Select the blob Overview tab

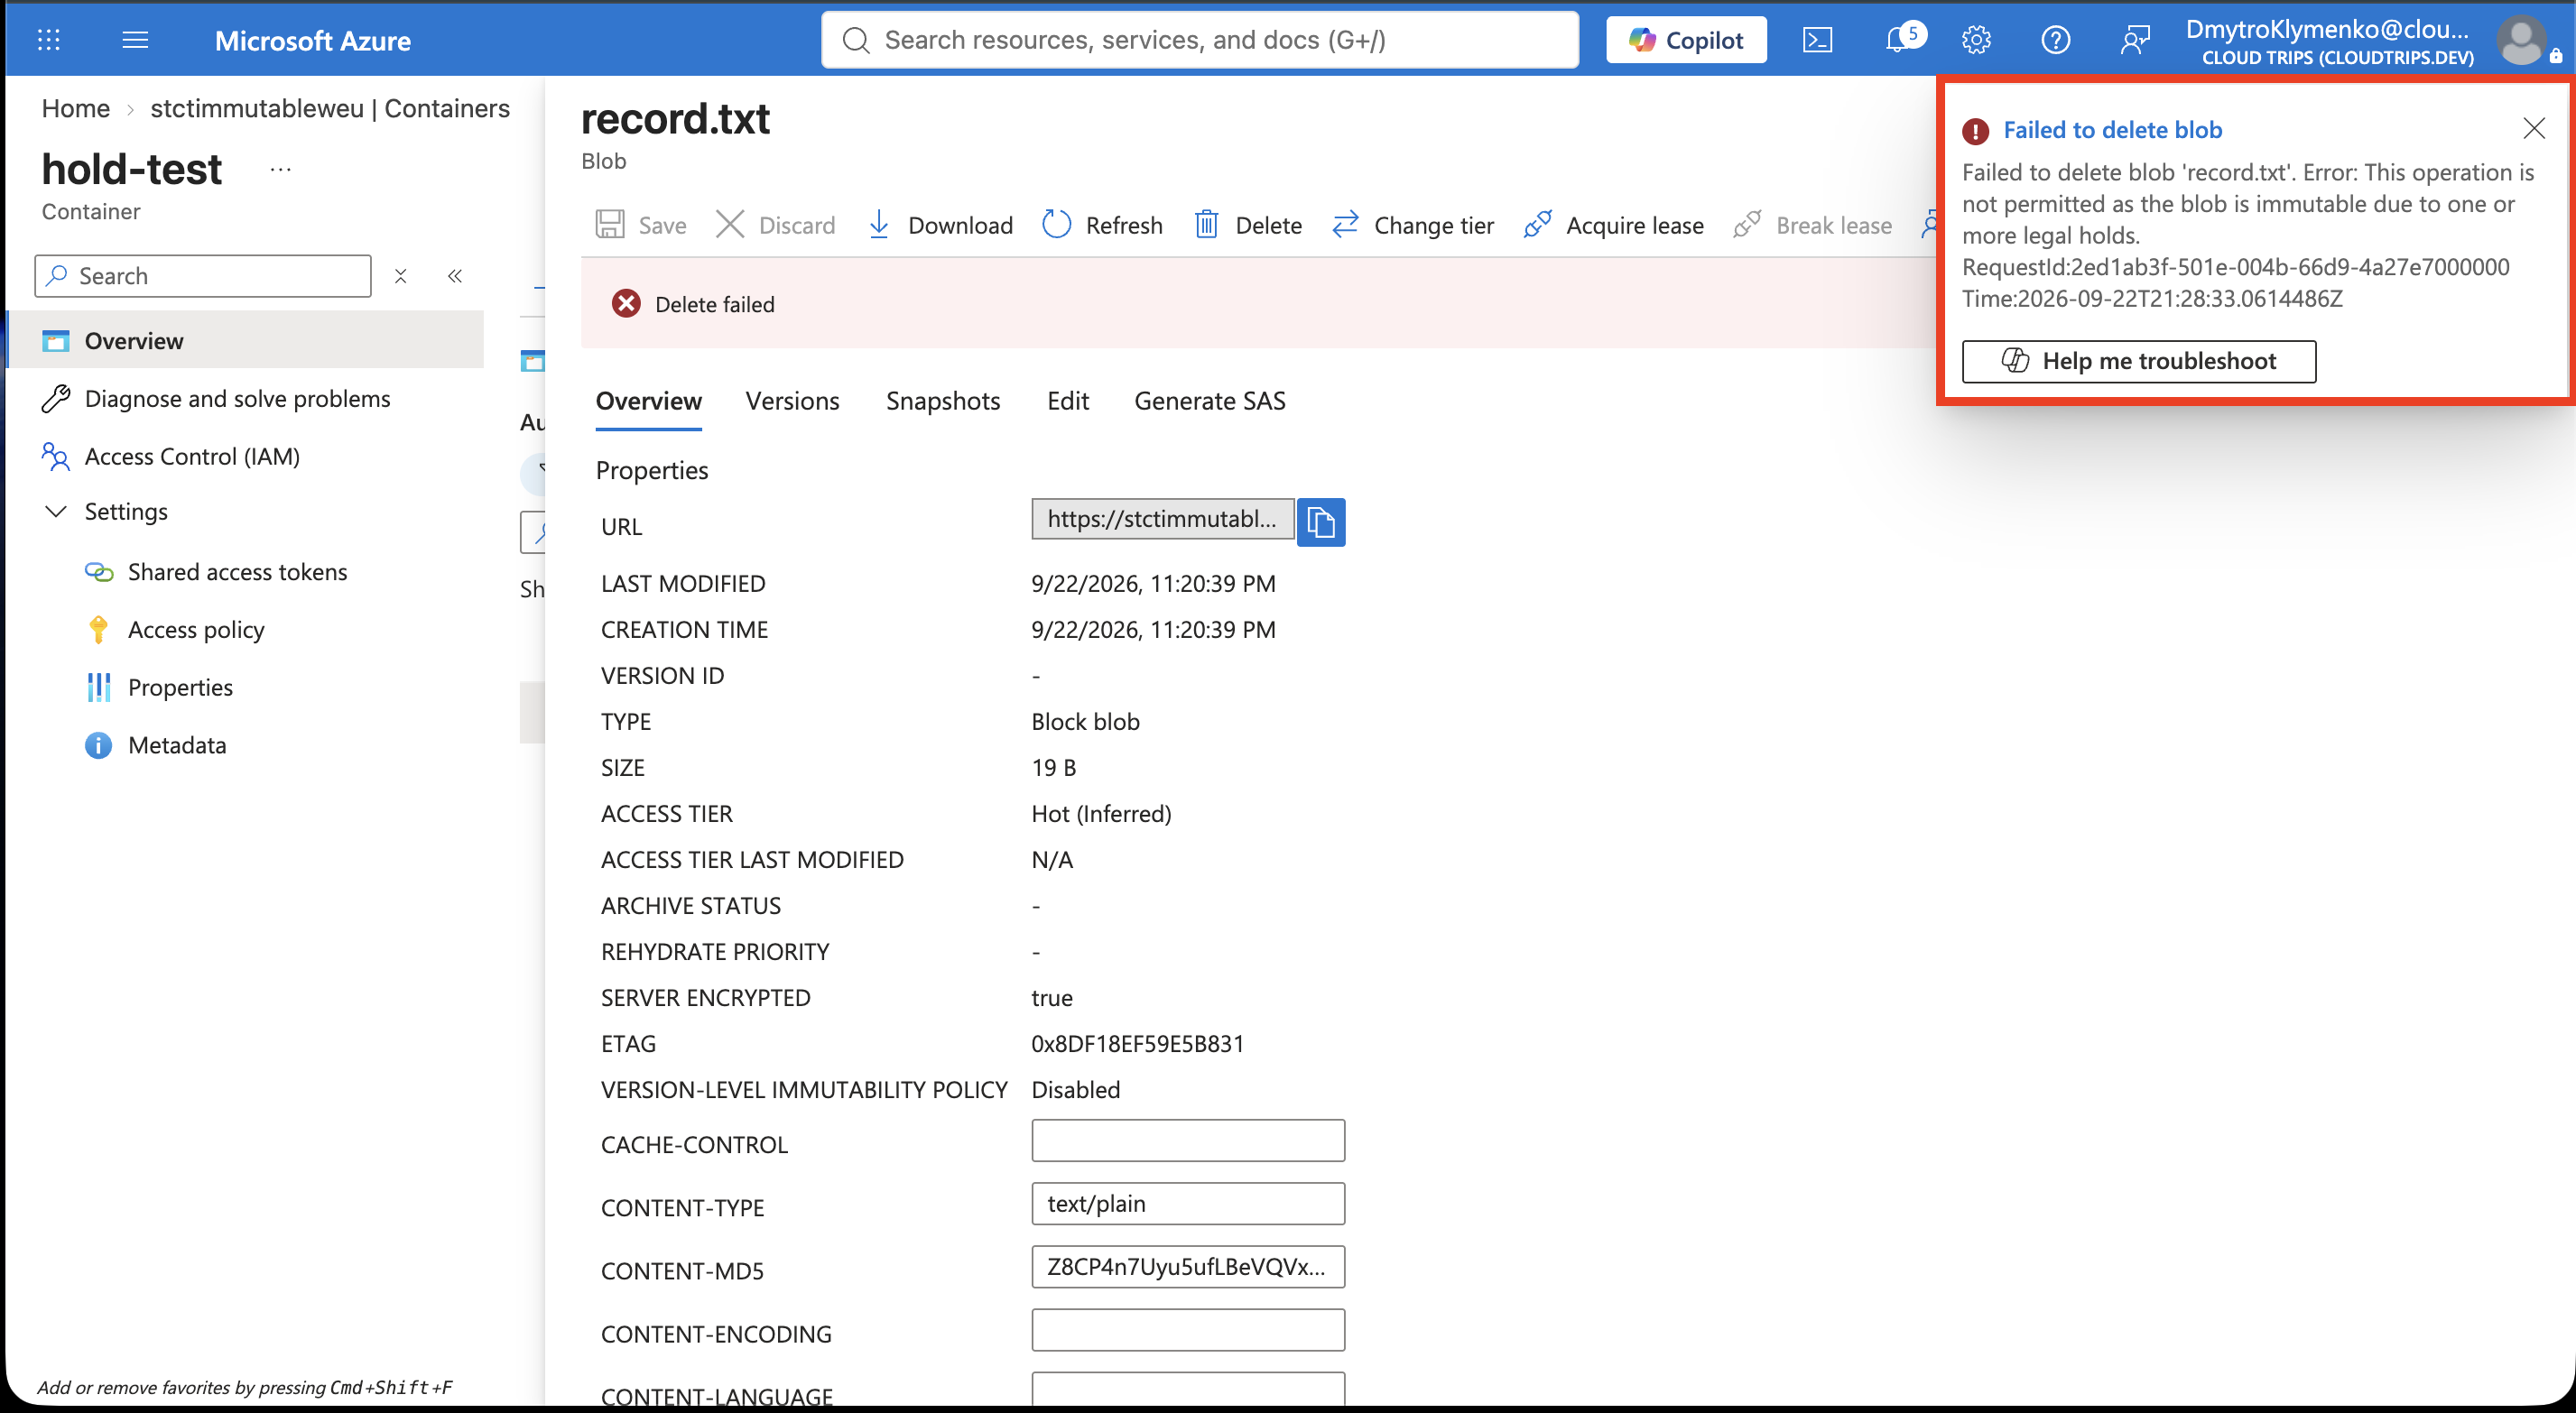[649, 401]
